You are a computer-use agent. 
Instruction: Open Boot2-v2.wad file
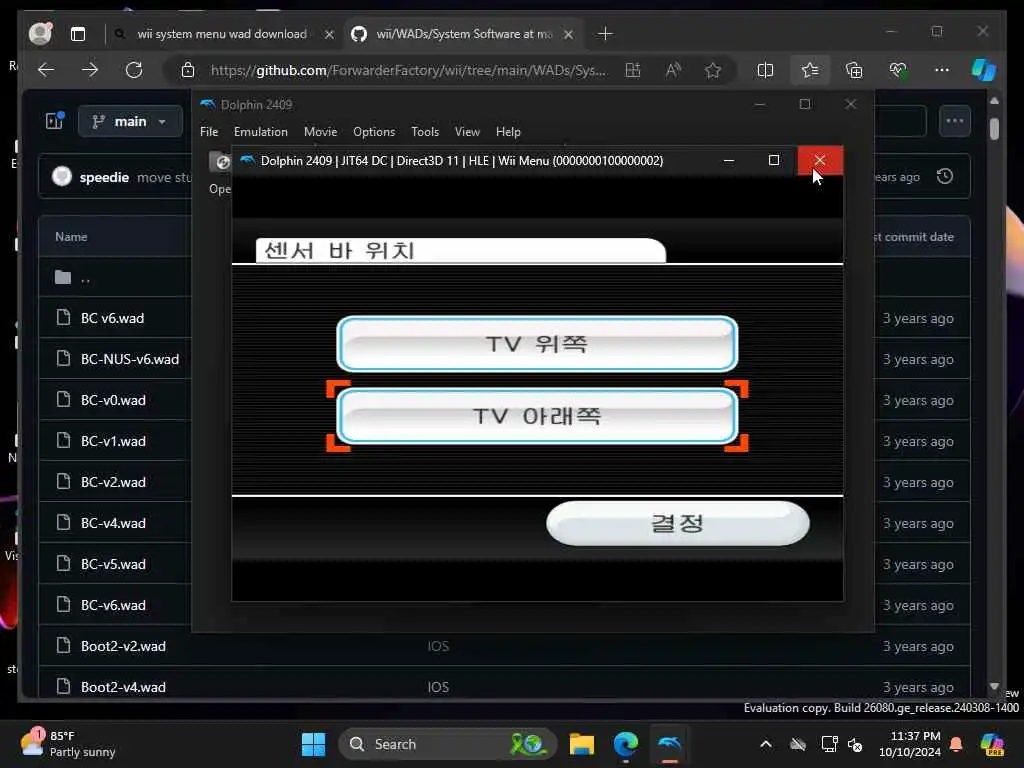[123, 646]
